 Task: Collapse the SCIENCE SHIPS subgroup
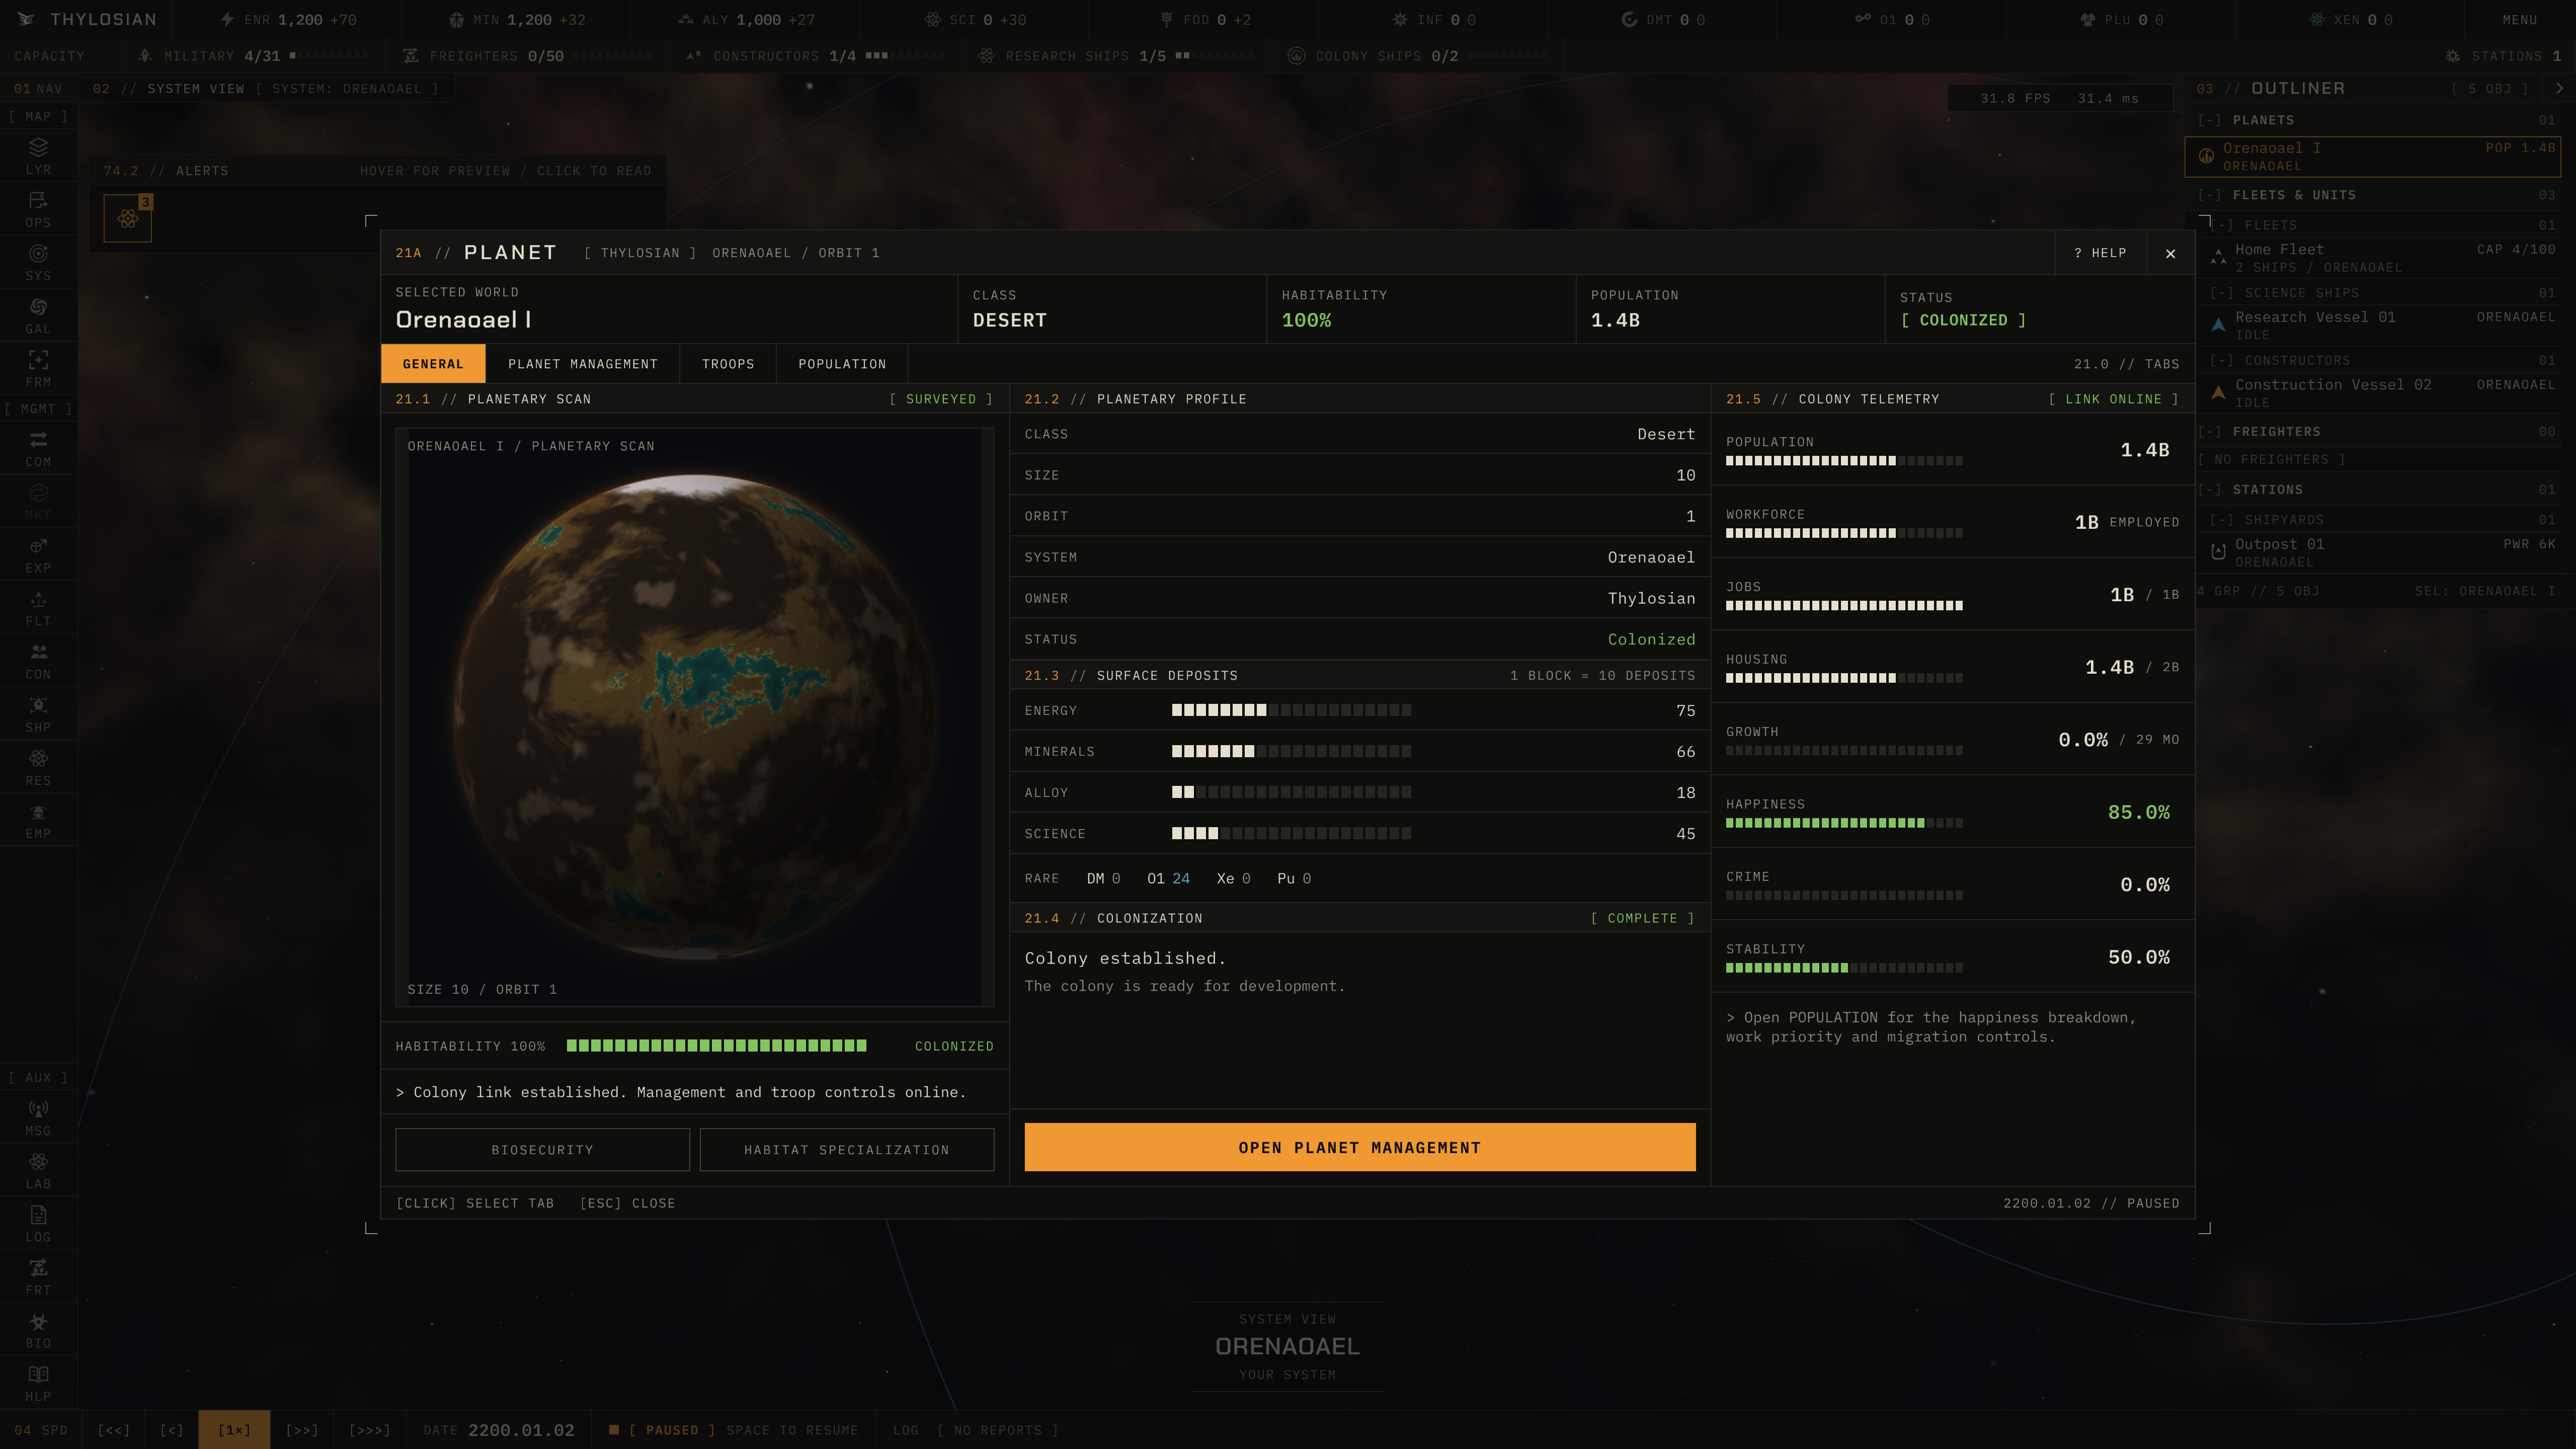pyautogui.click(x=2221, y=293)
